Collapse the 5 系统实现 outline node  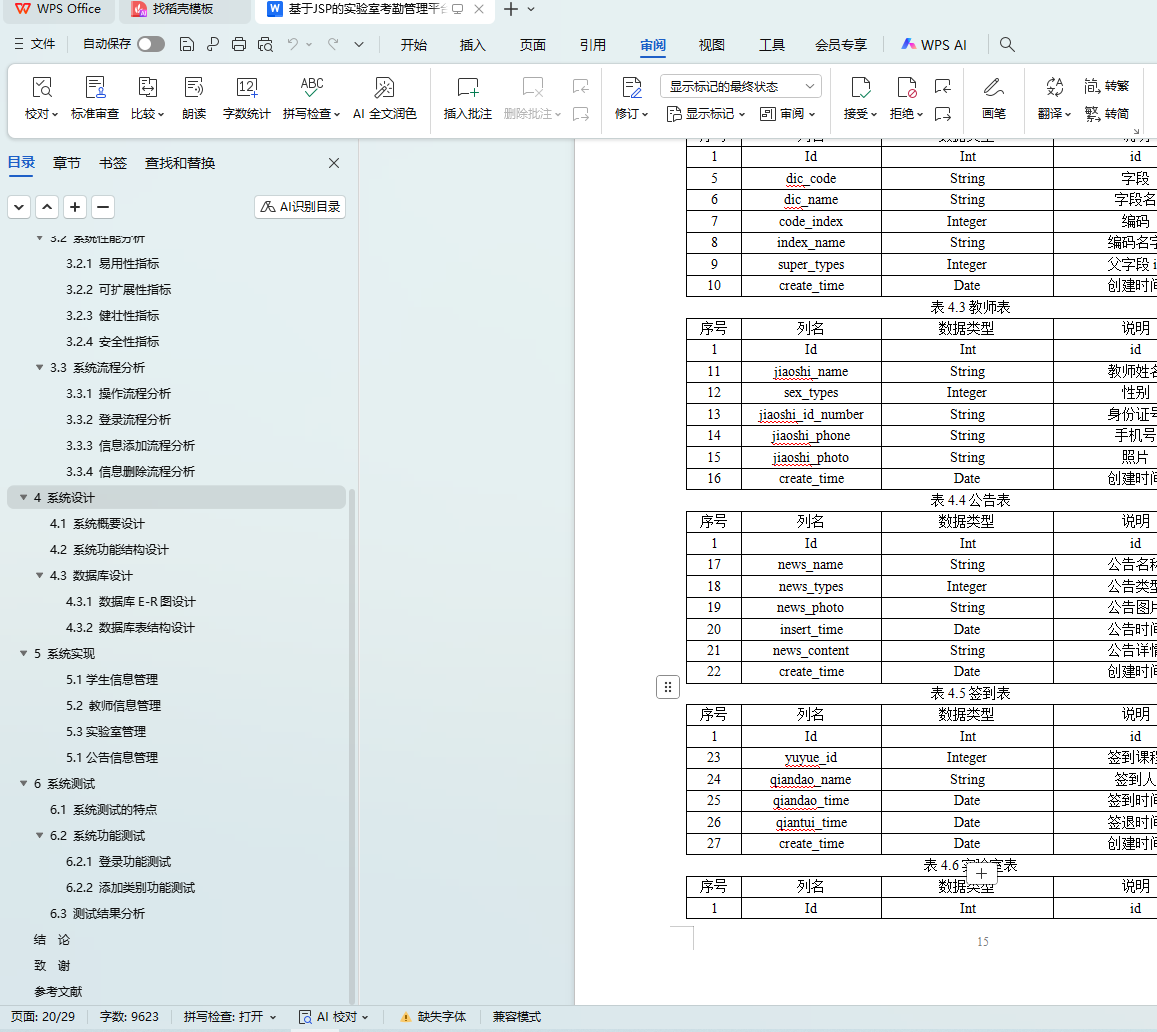point(23,654)
